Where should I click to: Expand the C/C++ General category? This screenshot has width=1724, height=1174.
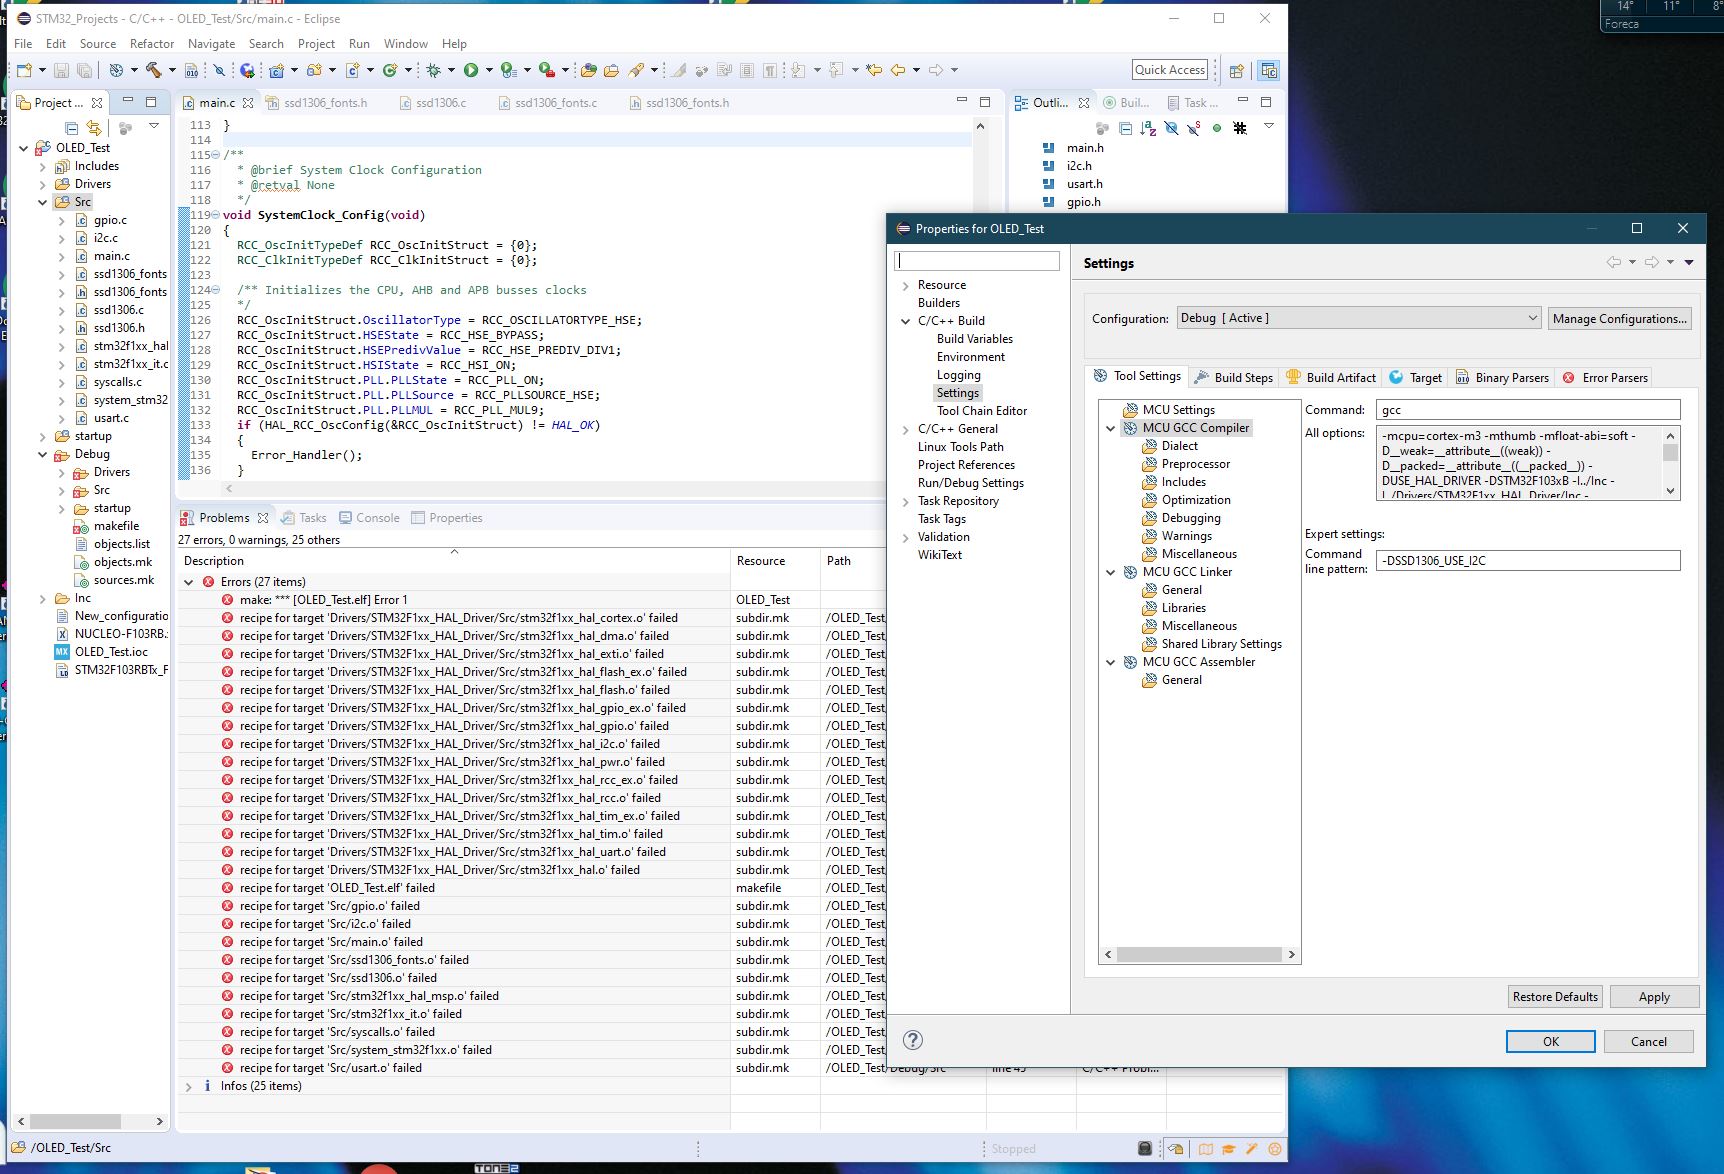pyautogui.click(x=906, y=429)
